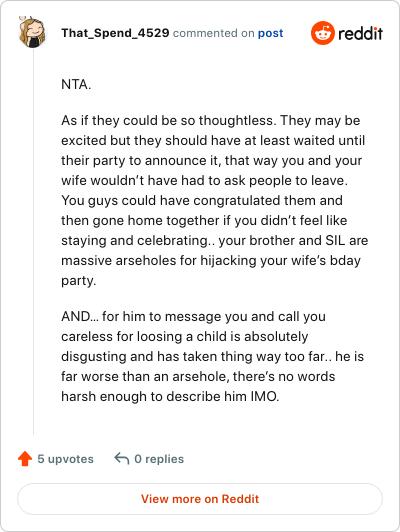Click the line "careless for loosing a child"
The image size is (400, 532).
pos(185,337)
